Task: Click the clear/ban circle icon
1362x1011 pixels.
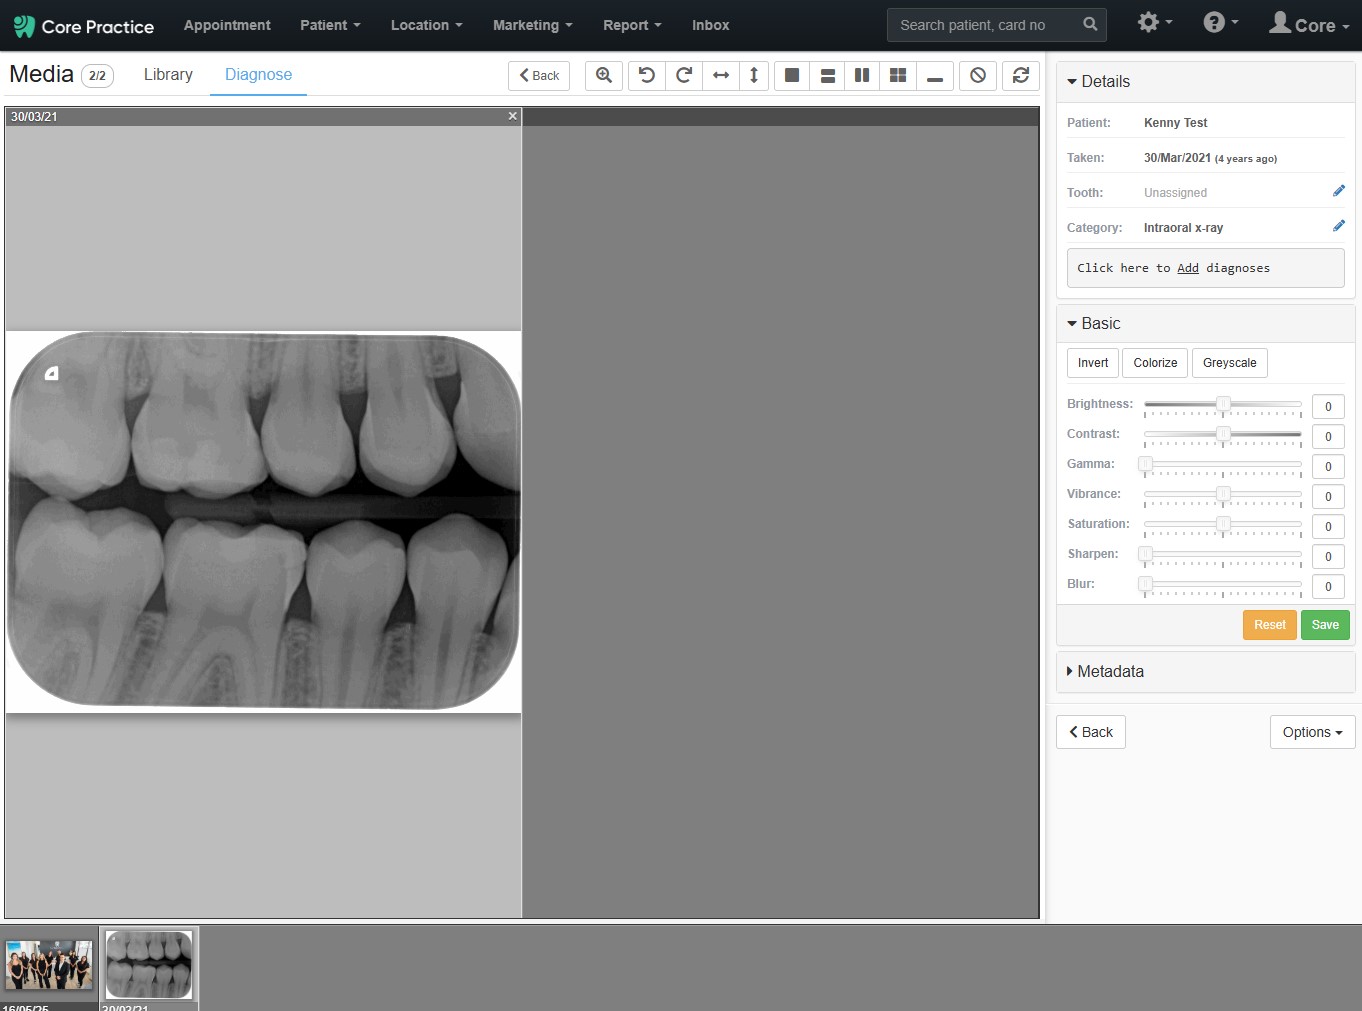Action: point(978,75)
